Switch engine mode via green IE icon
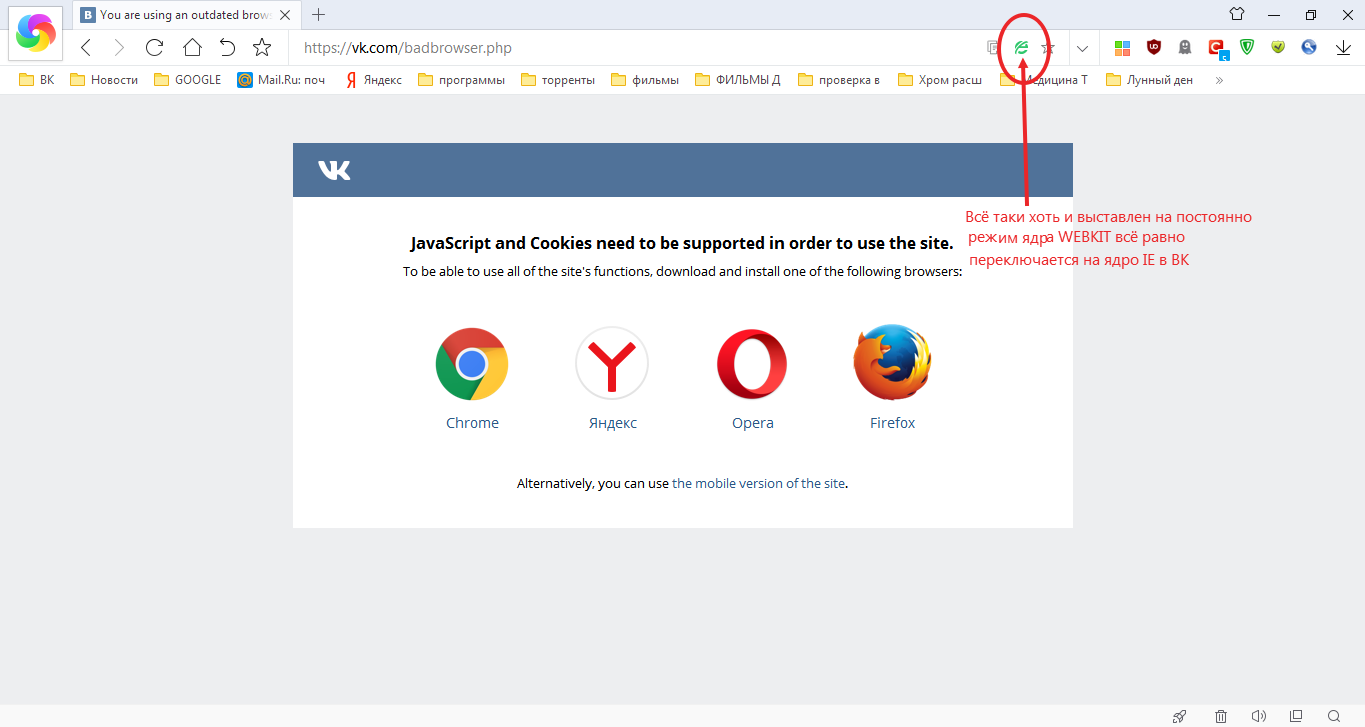The width and height of the screenshot is (1365, 727). (1021, 47)
